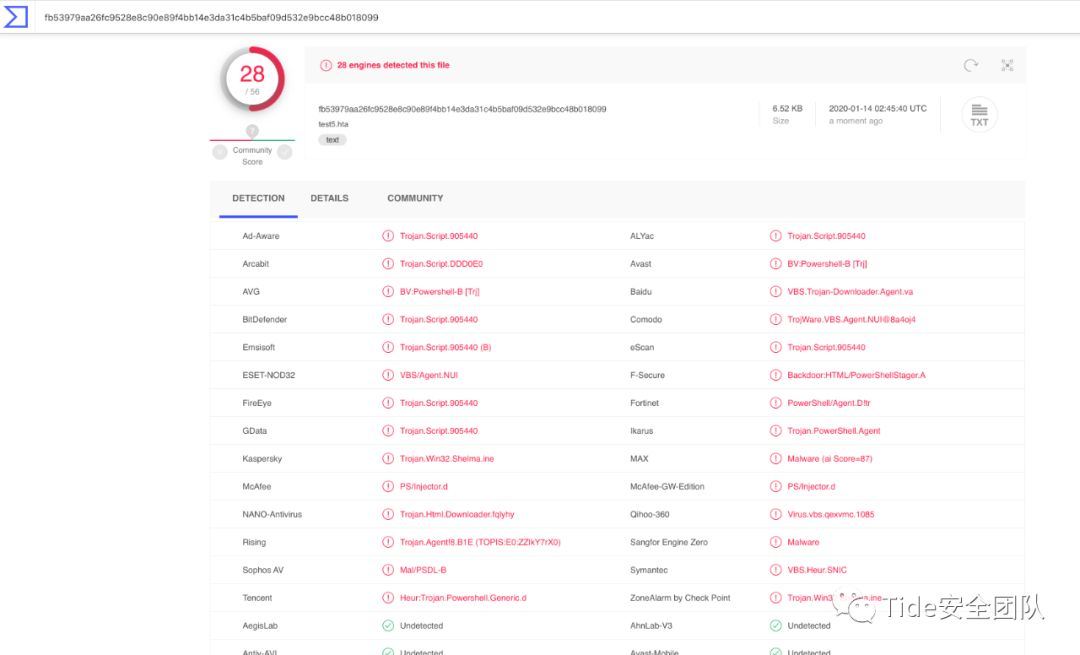Open the COMMUNITY tab
The image size is (1080, 655).
point(415,198)
